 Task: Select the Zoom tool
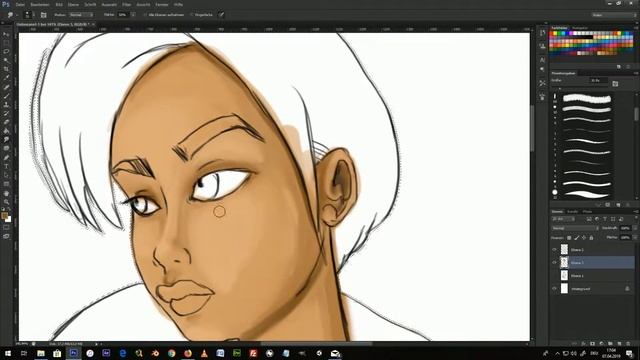[x=6, y=202]
